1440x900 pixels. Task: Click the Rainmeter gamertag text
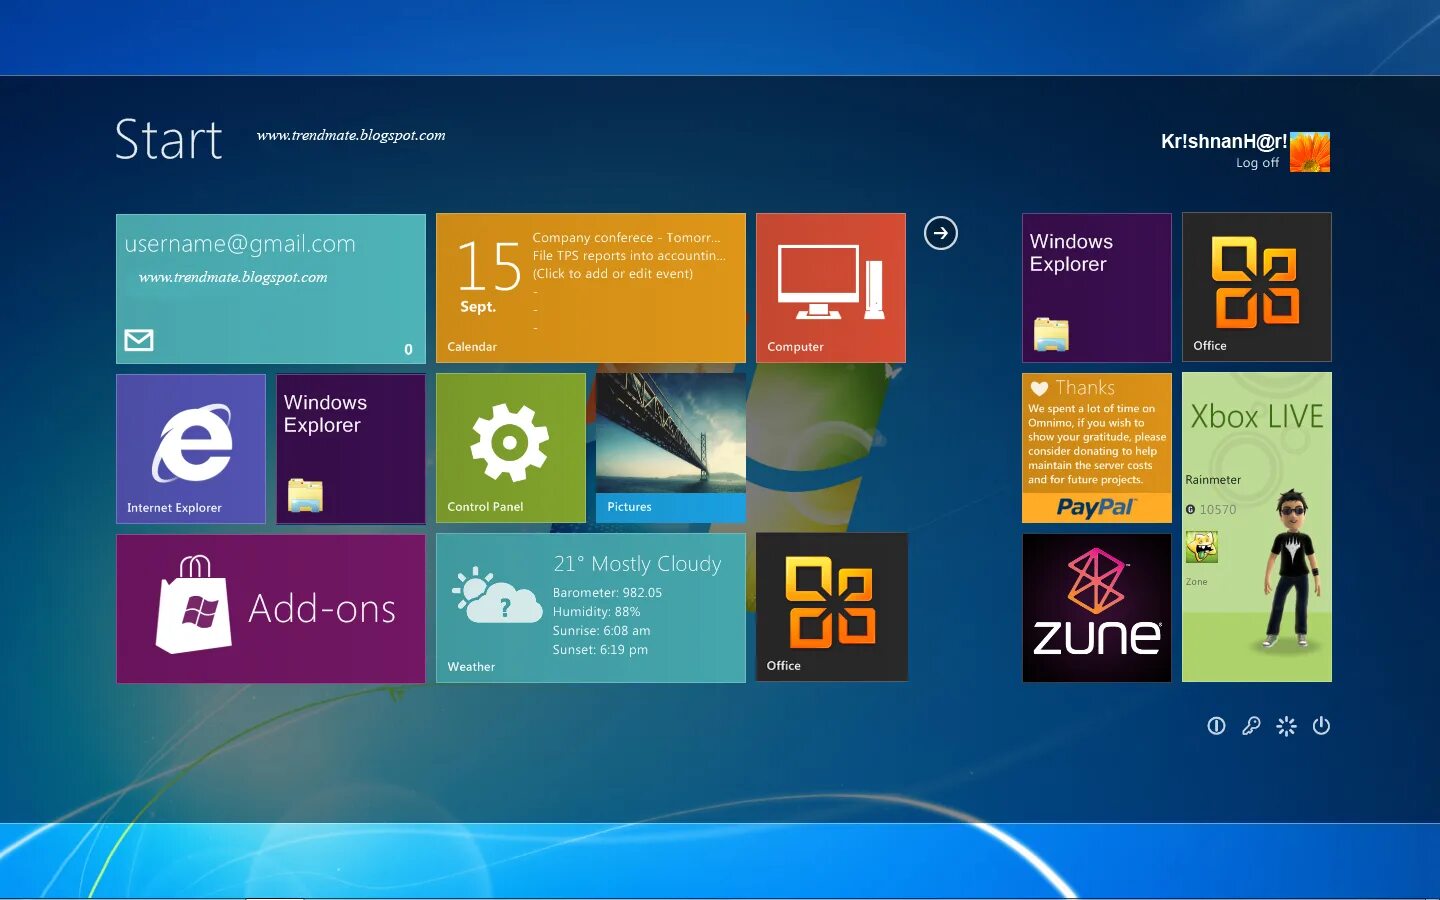[1213, 480]
